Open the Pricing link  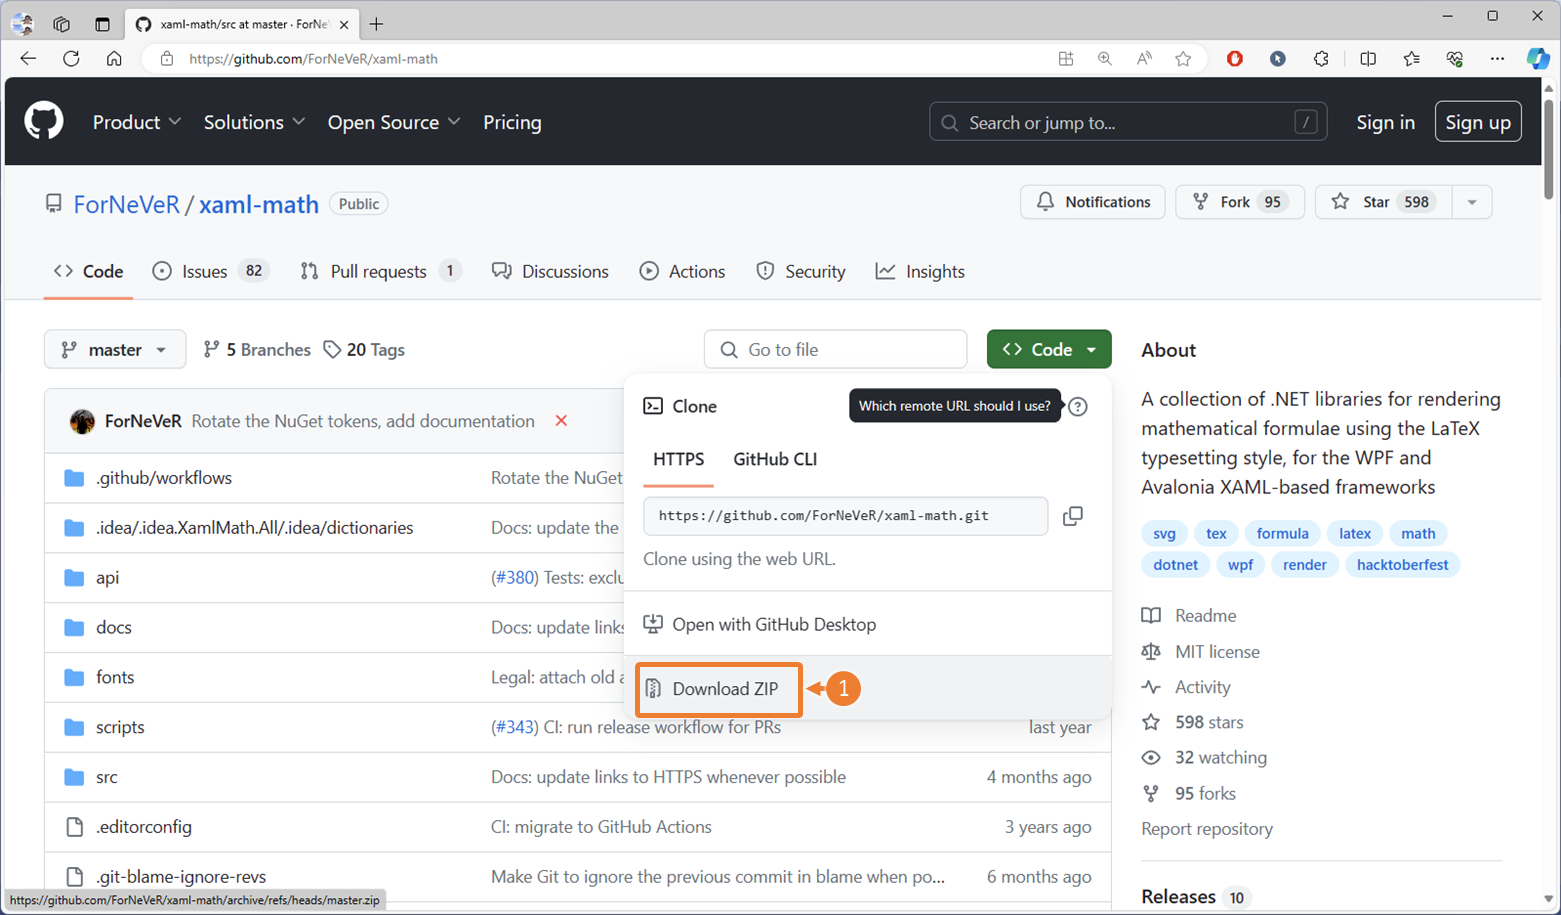(x=512, y=122)
